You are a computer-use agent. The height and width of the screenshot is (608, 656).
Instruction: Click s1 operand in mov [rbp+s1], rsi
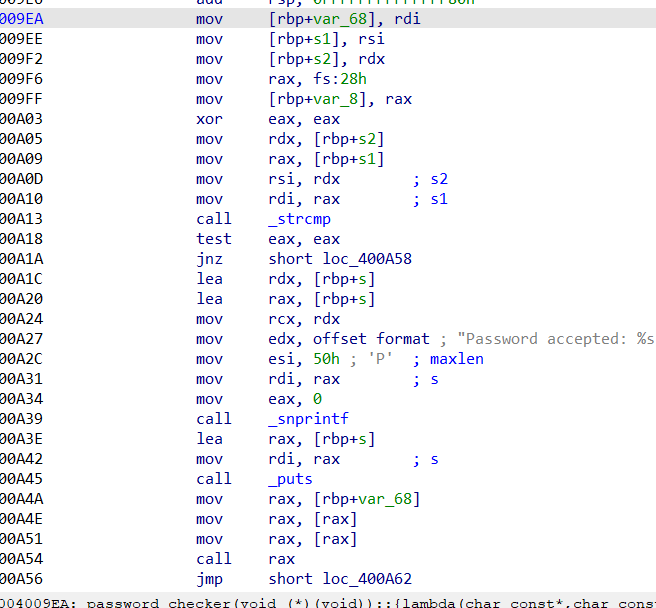pos(322,39)
